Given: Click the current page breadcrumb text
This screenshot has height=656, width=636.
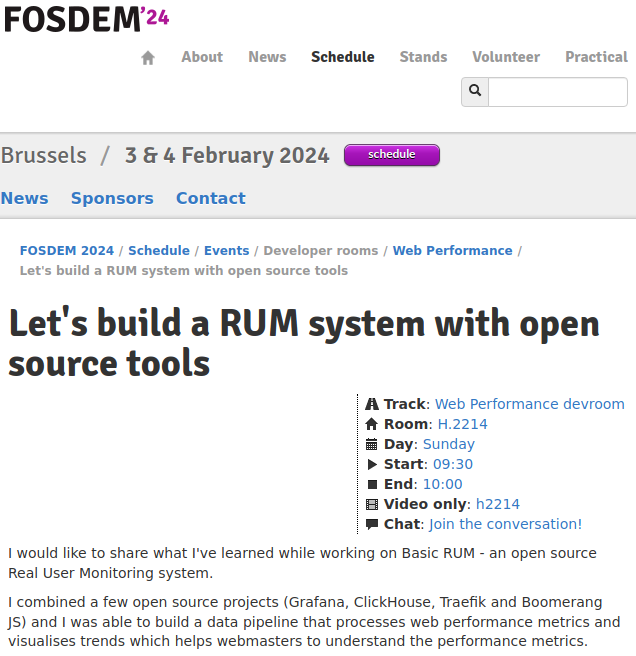Looking at the screenshot, I should pyautogui.click(x=184, y=271).
